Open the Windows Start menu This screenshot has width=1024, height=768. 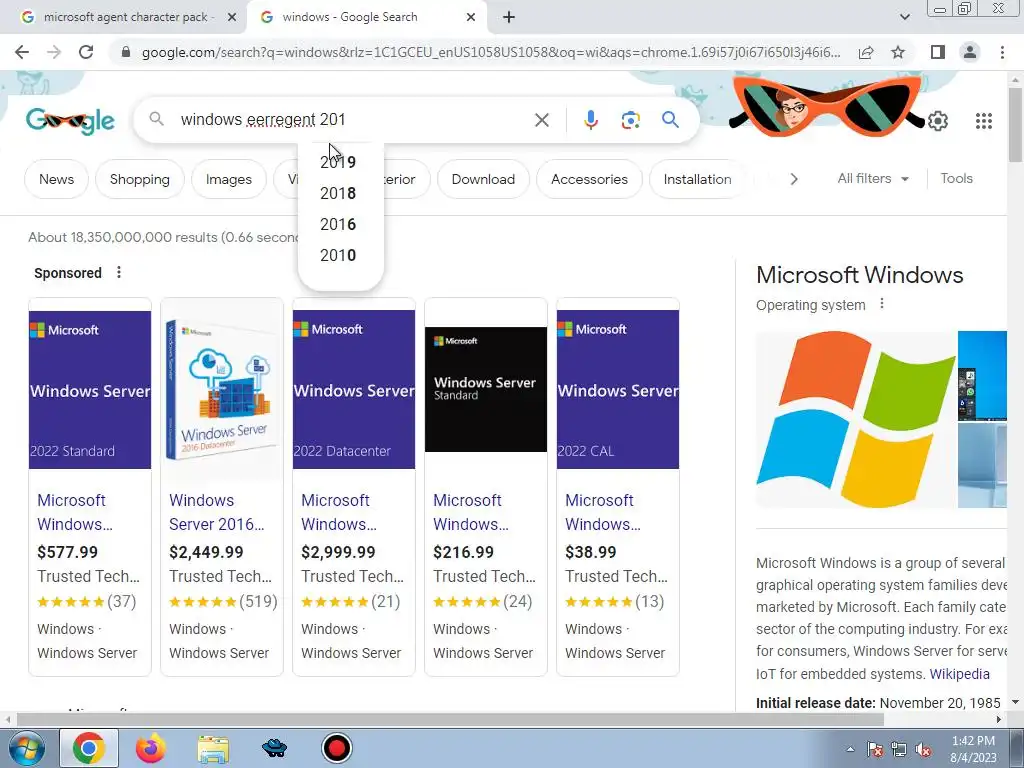click(25, 748)
